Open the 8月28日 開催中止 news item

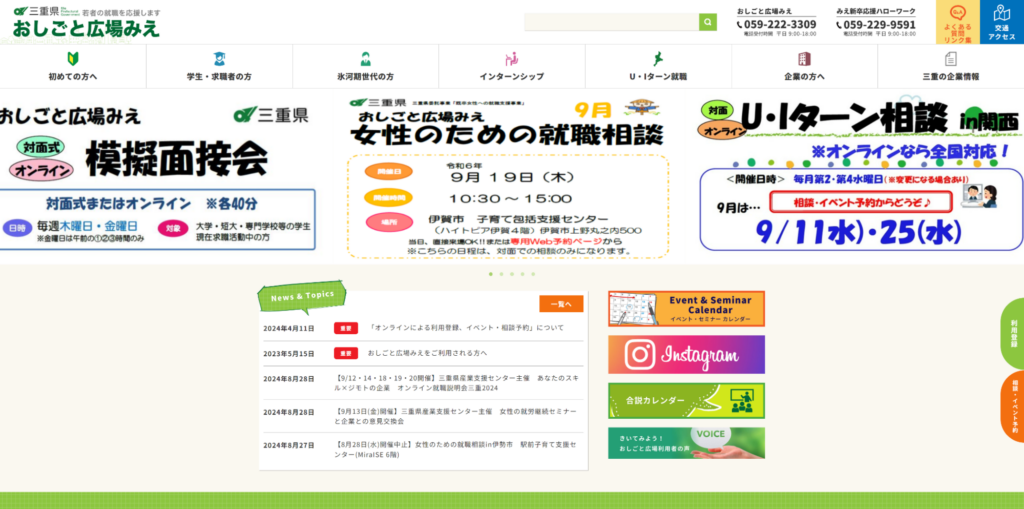pyautogui.click(x=456, y=450)
